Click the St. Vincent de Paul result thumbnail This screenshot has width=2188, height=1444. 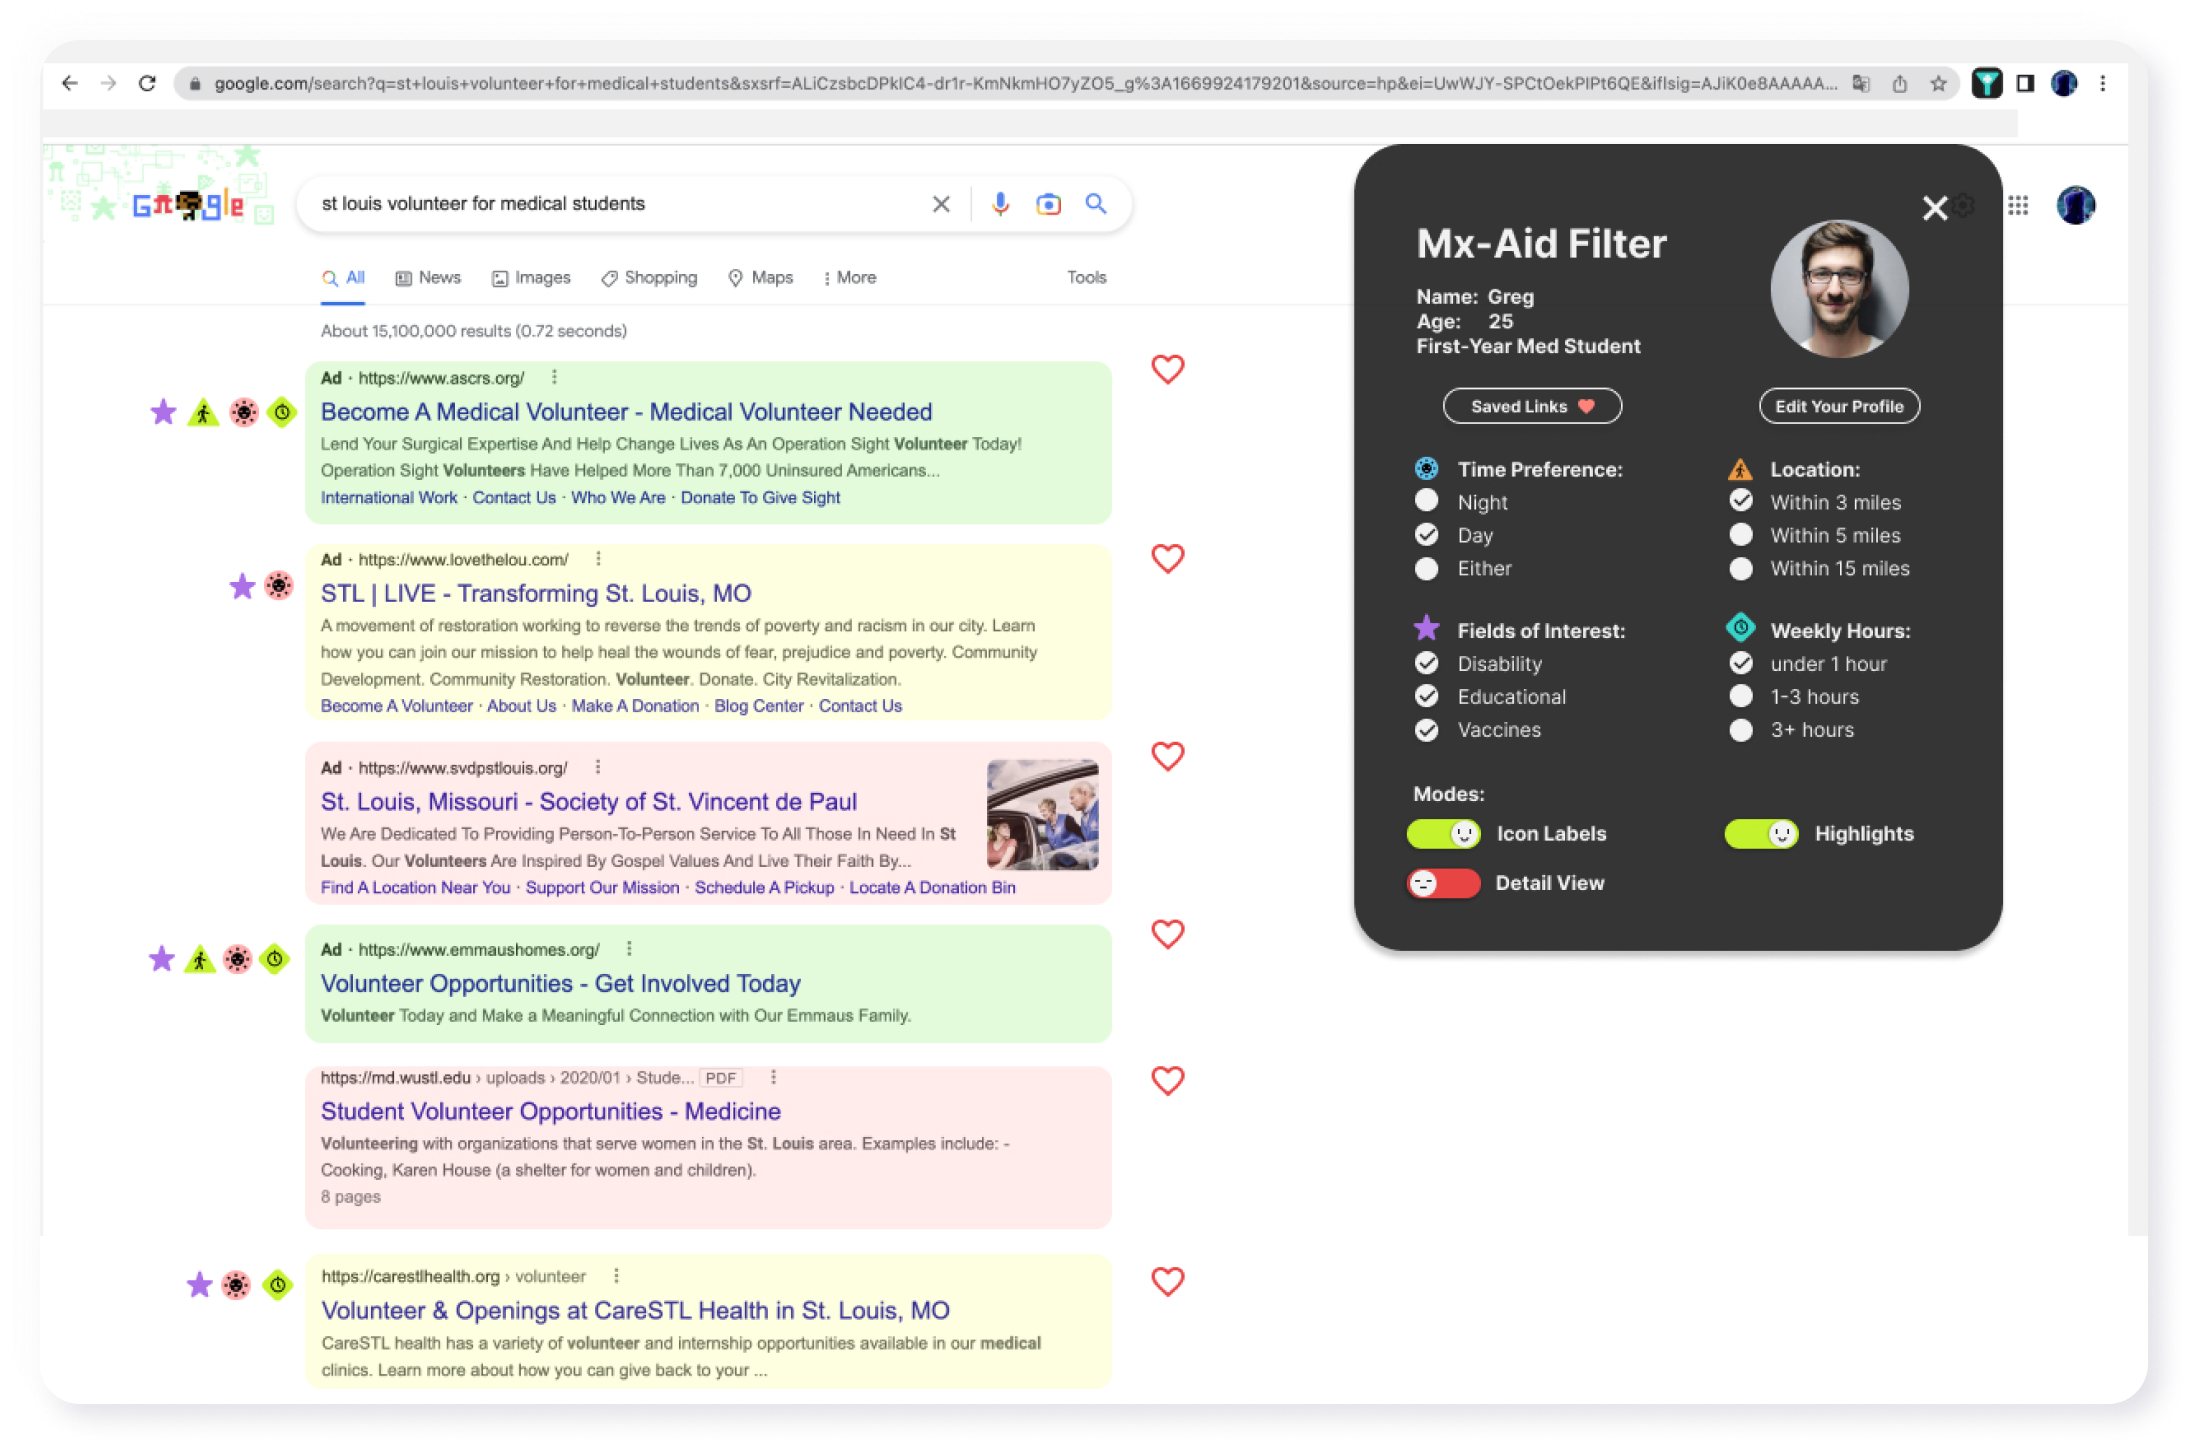click(1042, 814)
